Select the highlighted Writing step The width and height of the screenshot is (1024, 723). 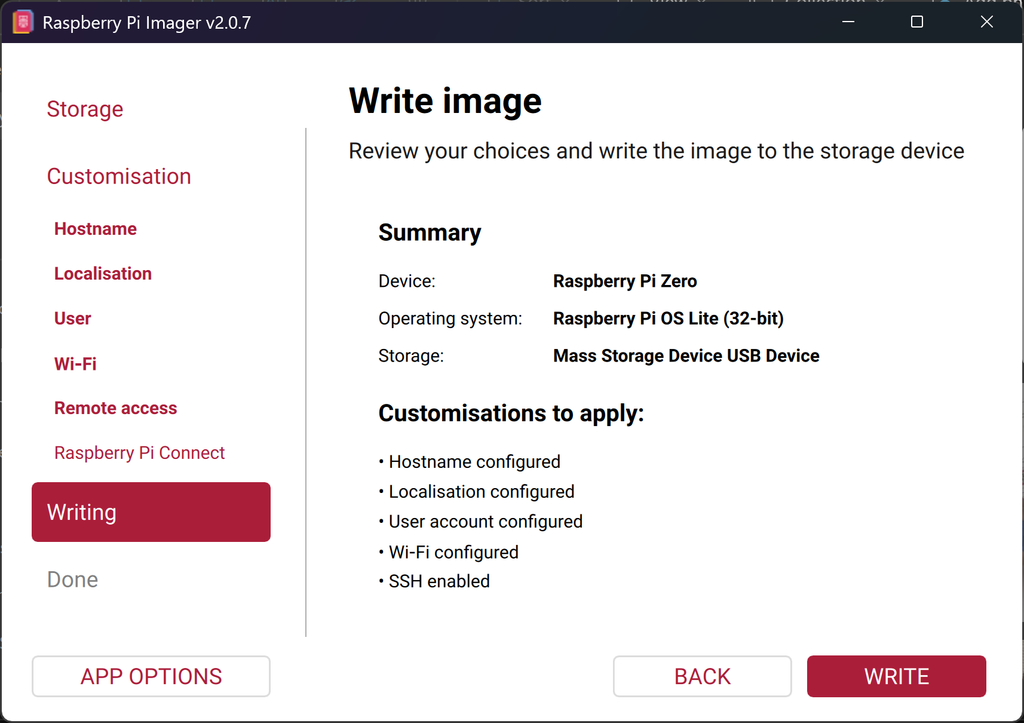151,512
